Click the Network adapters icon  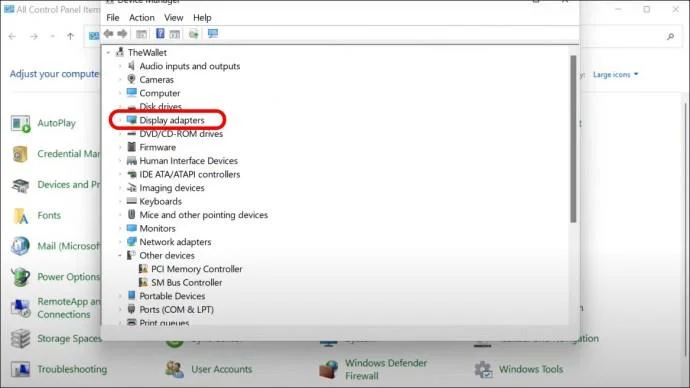(131, 242)
